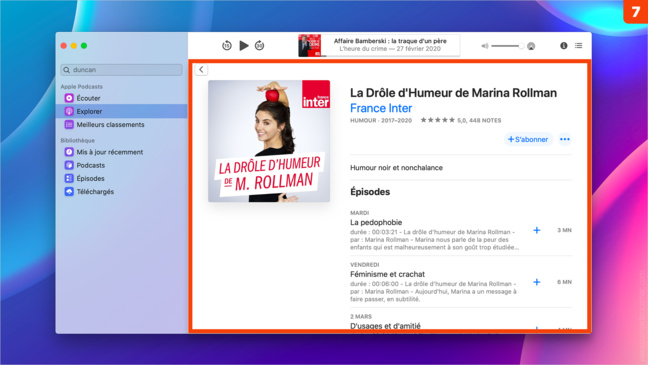
Task: Close the Podcasts window
Action: [64, 46]
